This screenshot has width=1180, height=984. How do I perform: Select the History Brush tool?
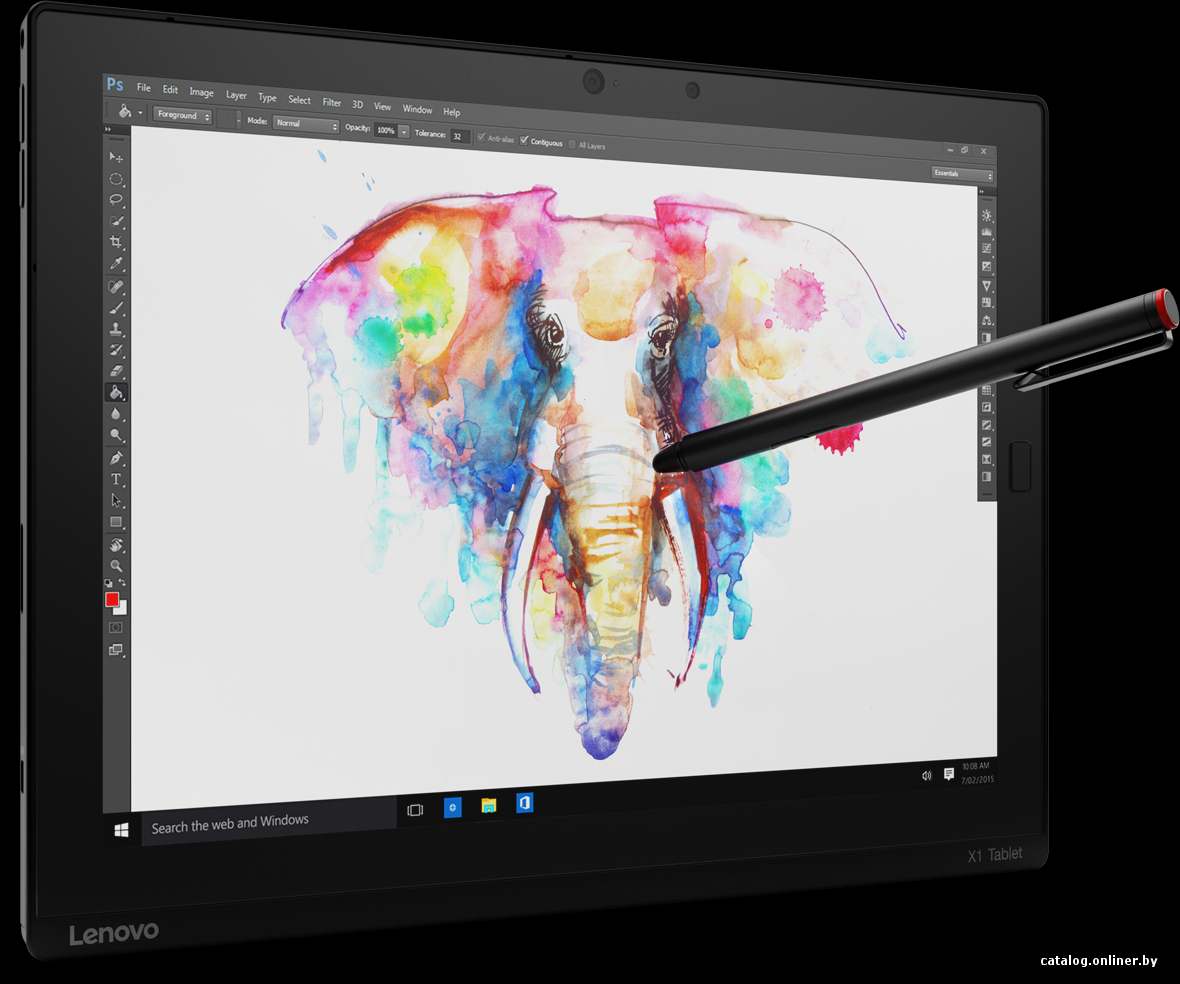pos(115,350)
